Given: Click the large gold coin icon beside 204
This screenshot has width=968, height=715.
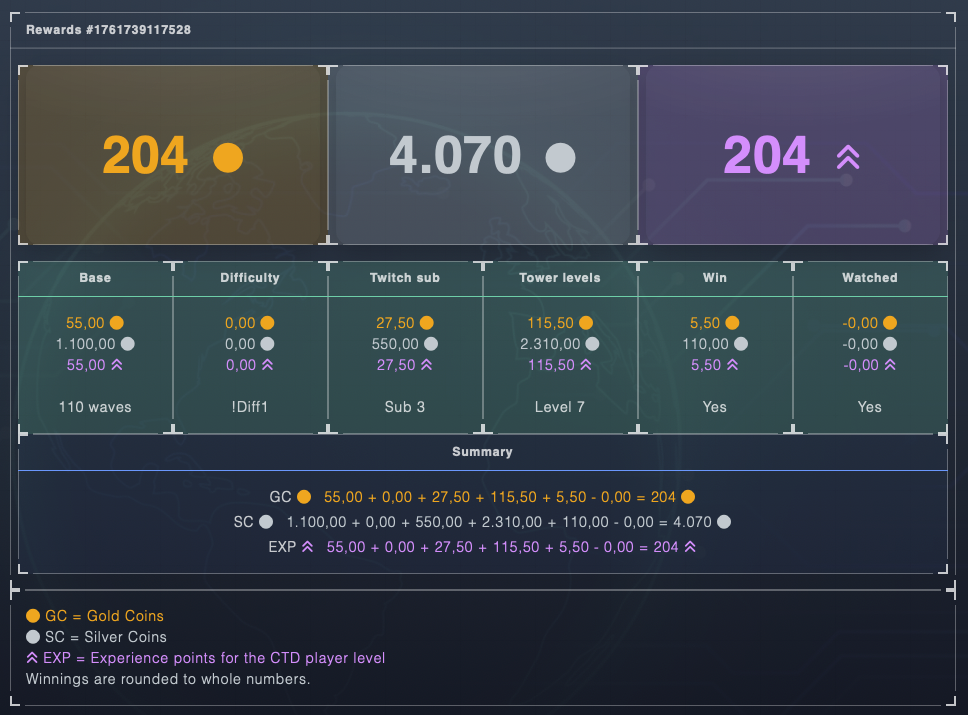Looking at the screenshot, I should coord(228,157).
